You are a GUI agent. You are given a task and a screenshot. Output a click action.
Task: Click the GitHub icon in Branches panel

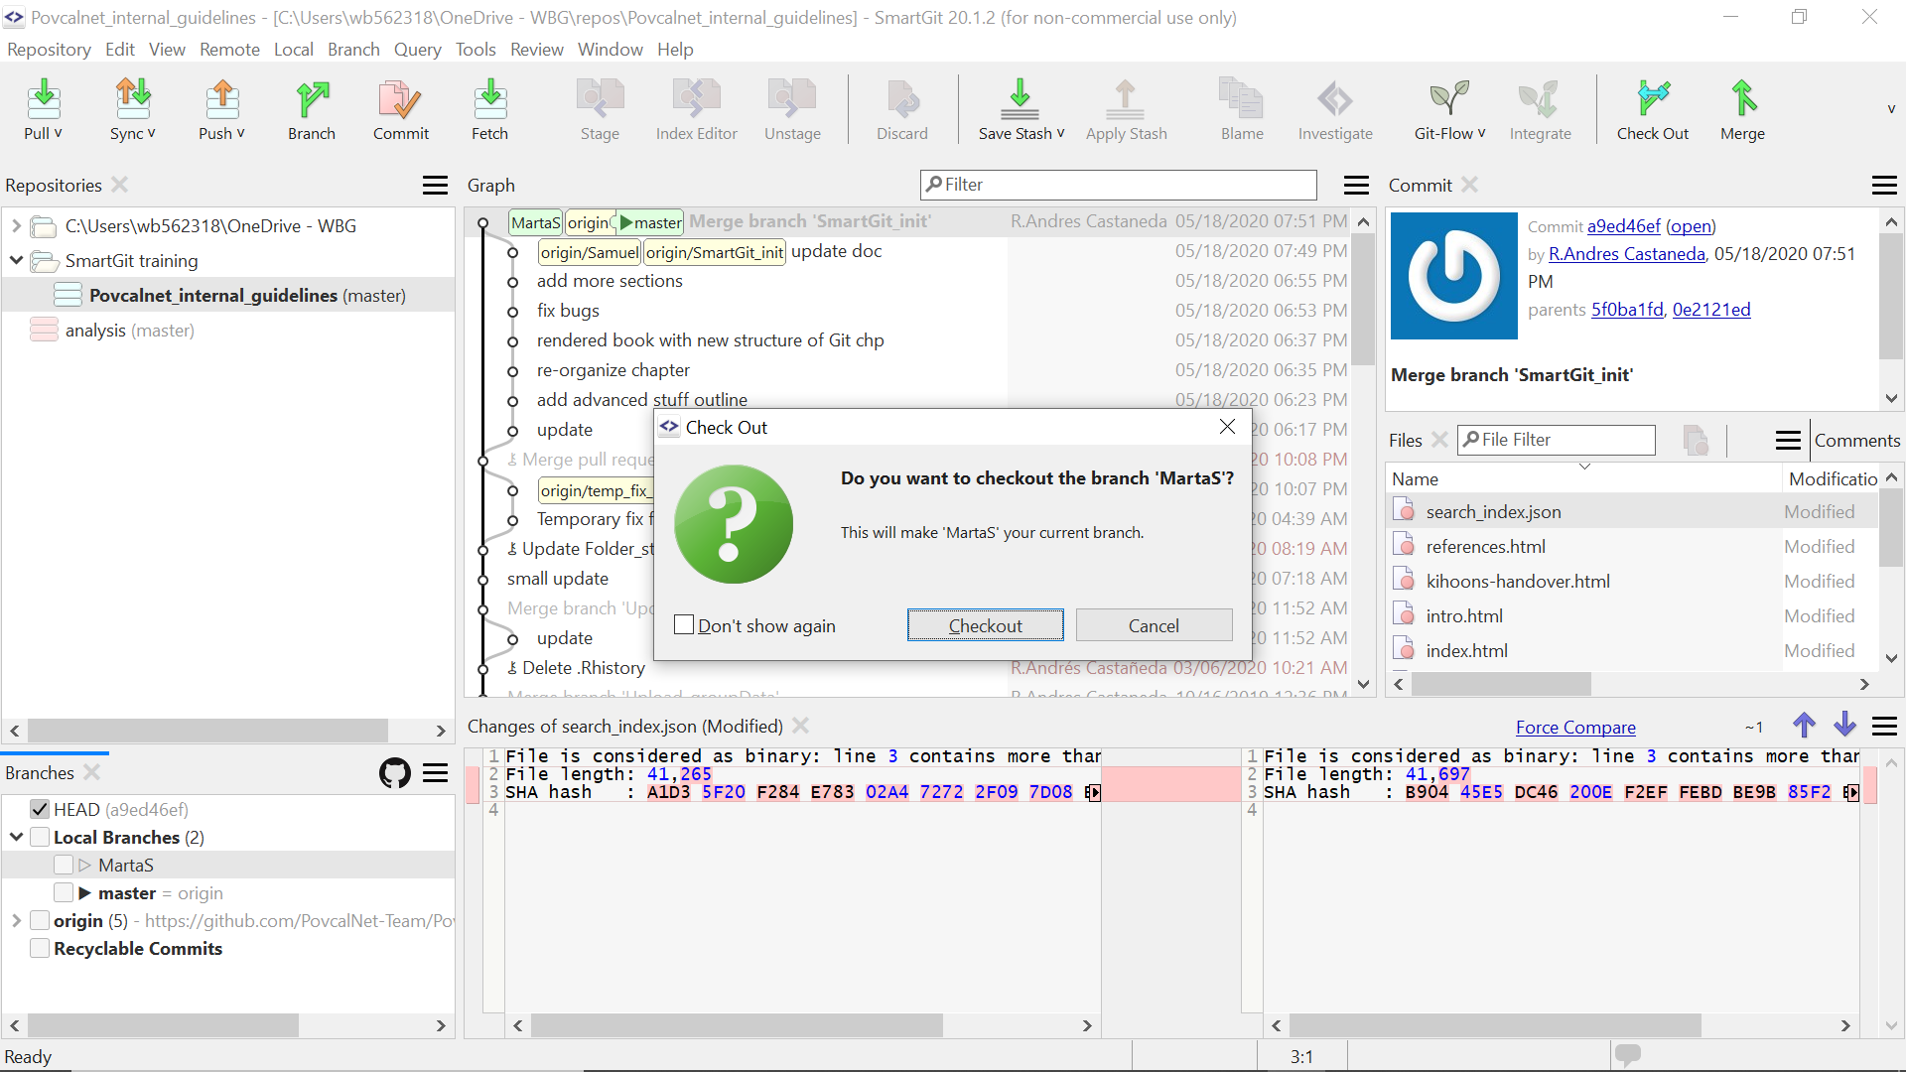[395, 773]
